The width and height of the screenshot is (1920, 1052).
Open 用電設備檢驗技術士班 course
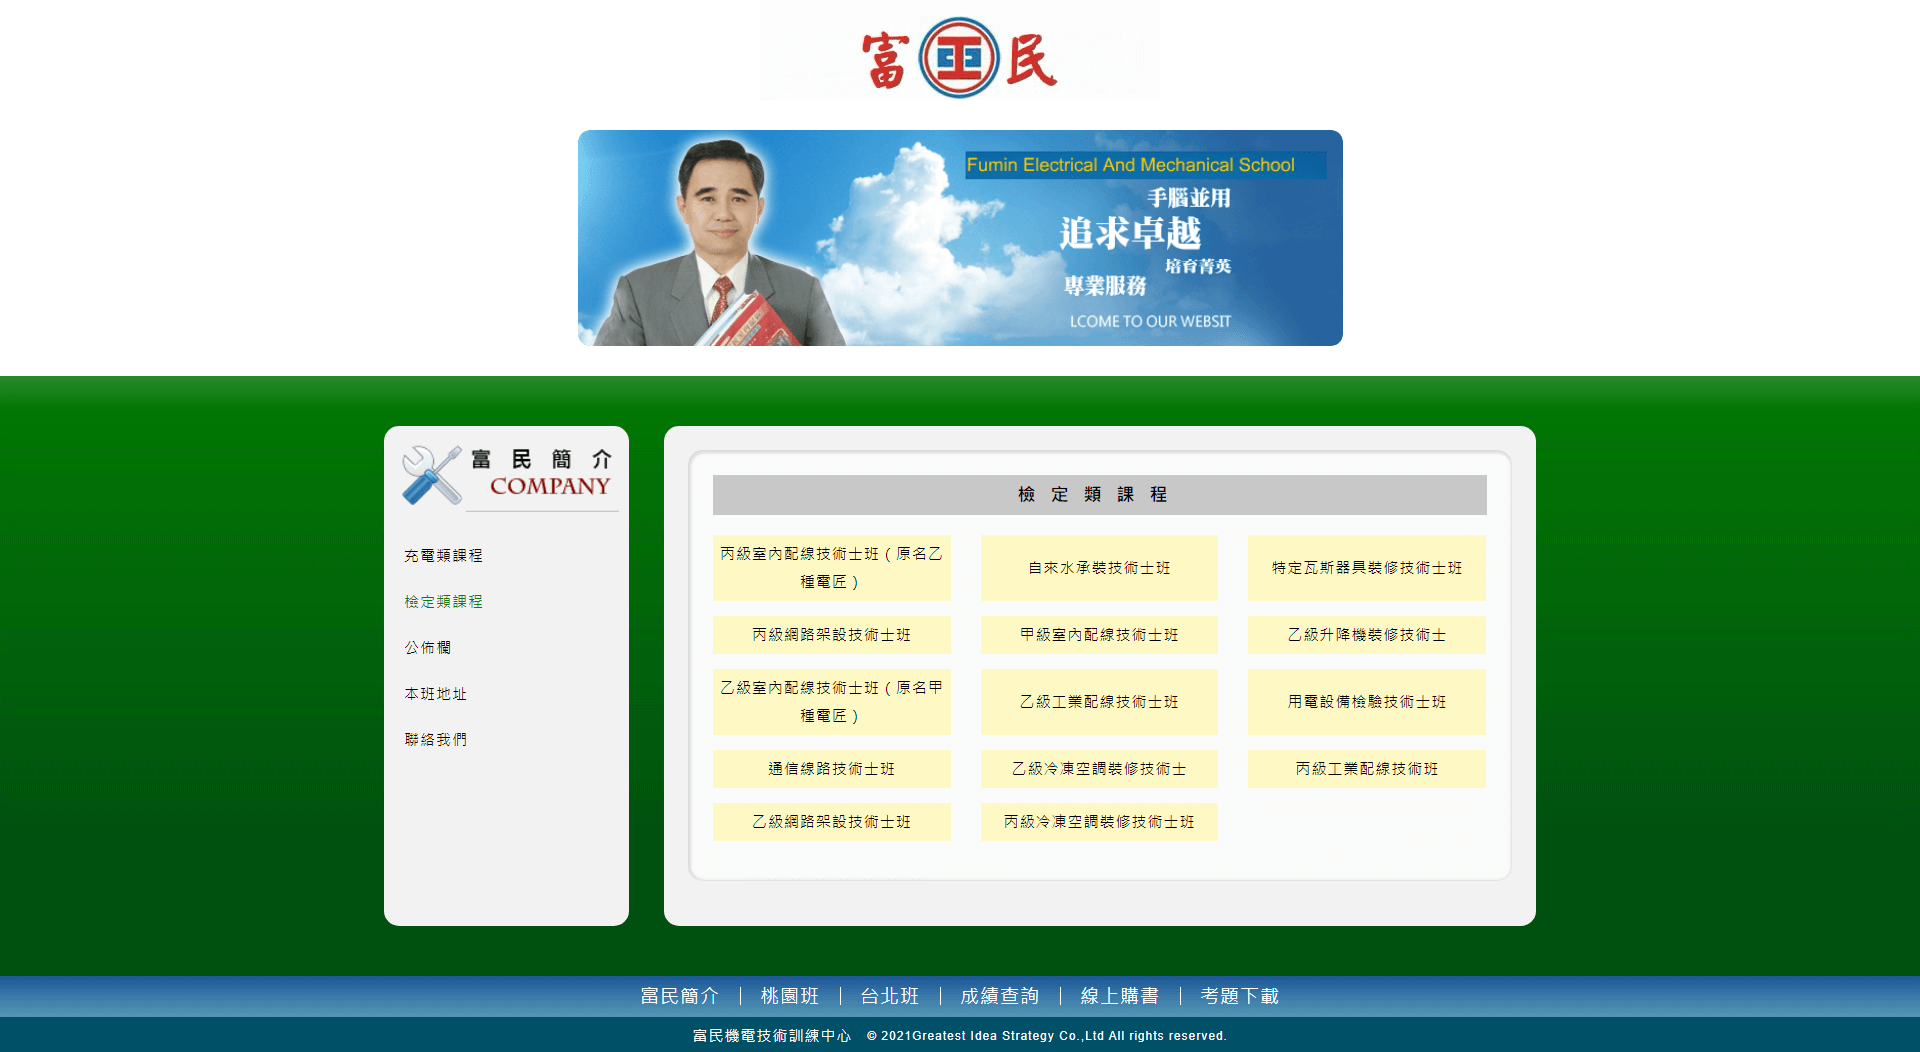point(1367,702)
